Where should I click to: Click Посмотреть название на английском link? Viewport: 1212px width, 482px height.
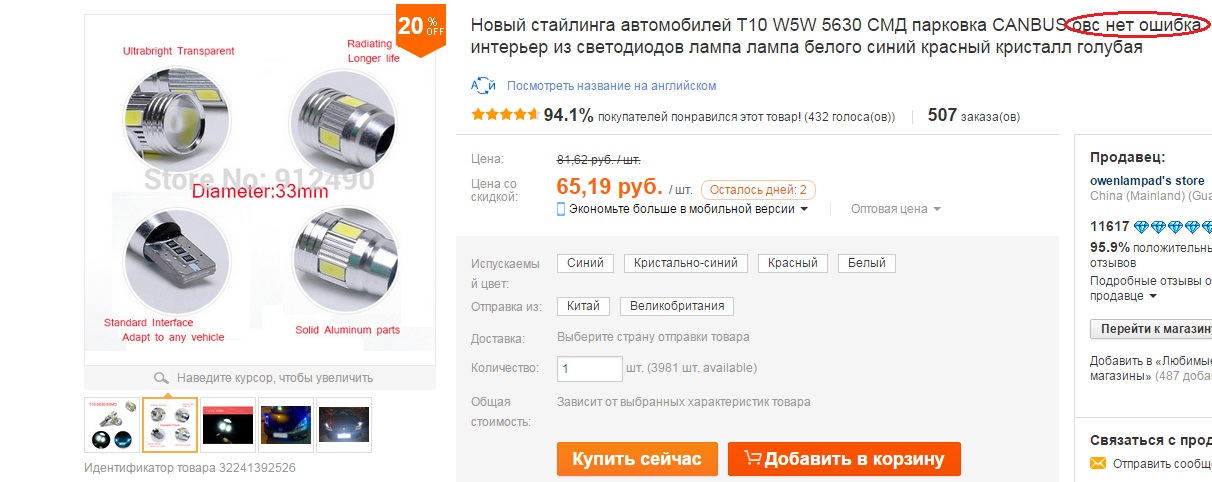point(611,86)
